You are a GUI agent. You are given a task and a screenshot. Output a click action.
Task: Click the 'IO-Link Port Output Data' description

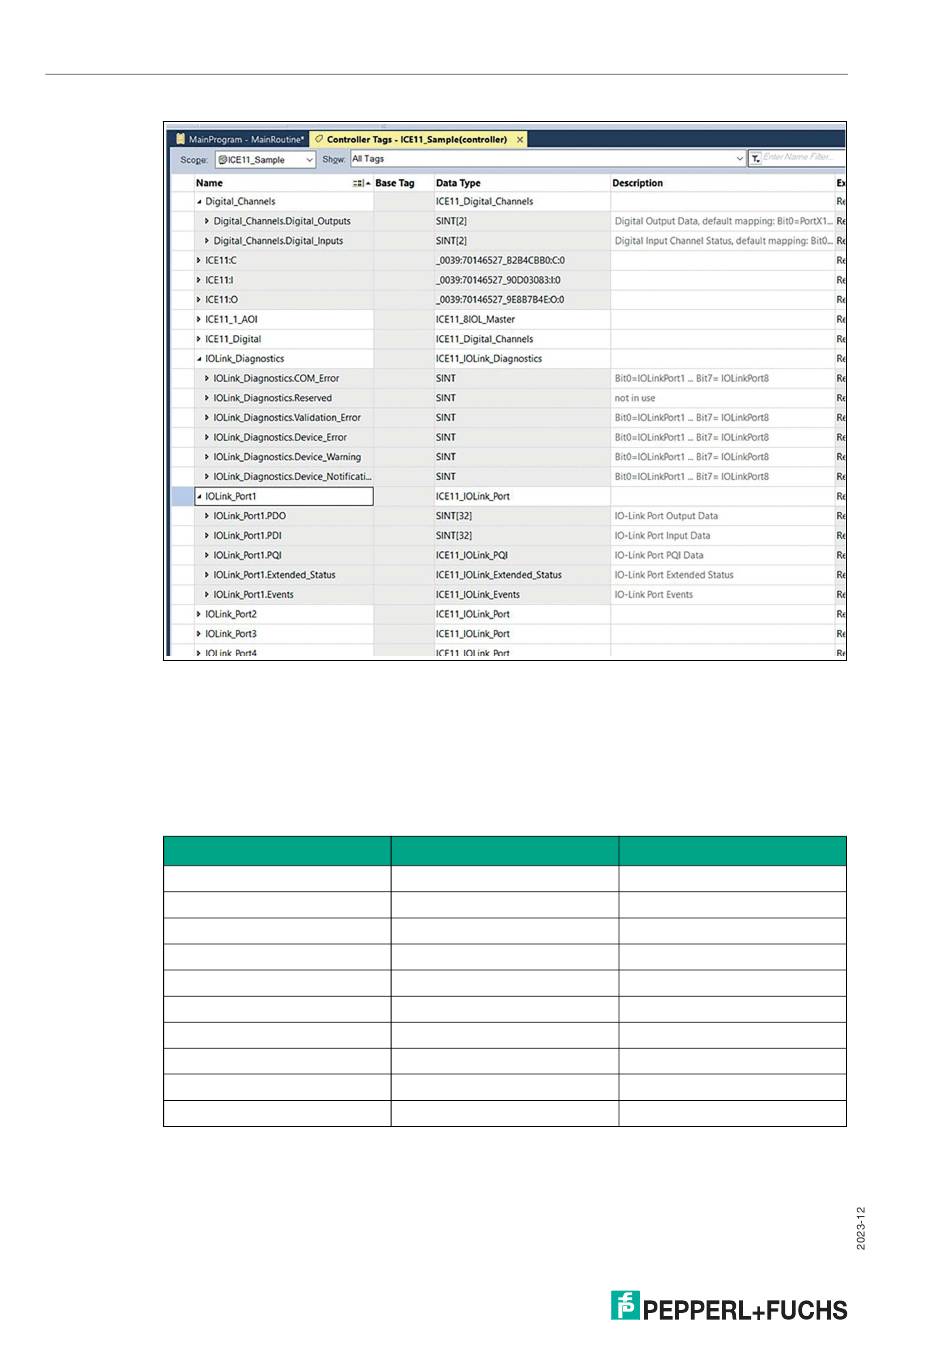723,516
